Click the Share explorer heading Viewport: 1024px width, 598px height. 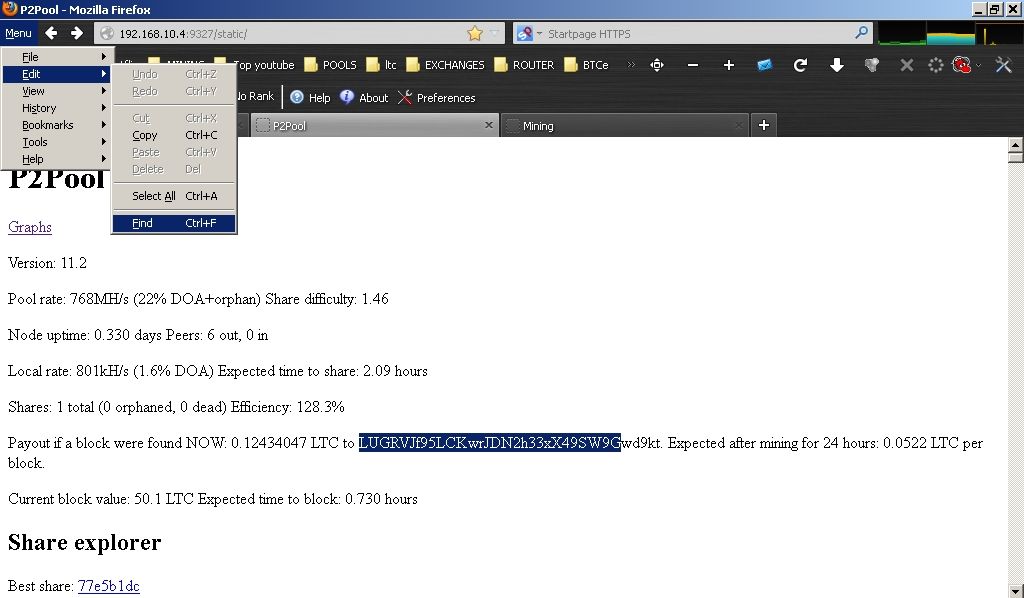(84, 543)
